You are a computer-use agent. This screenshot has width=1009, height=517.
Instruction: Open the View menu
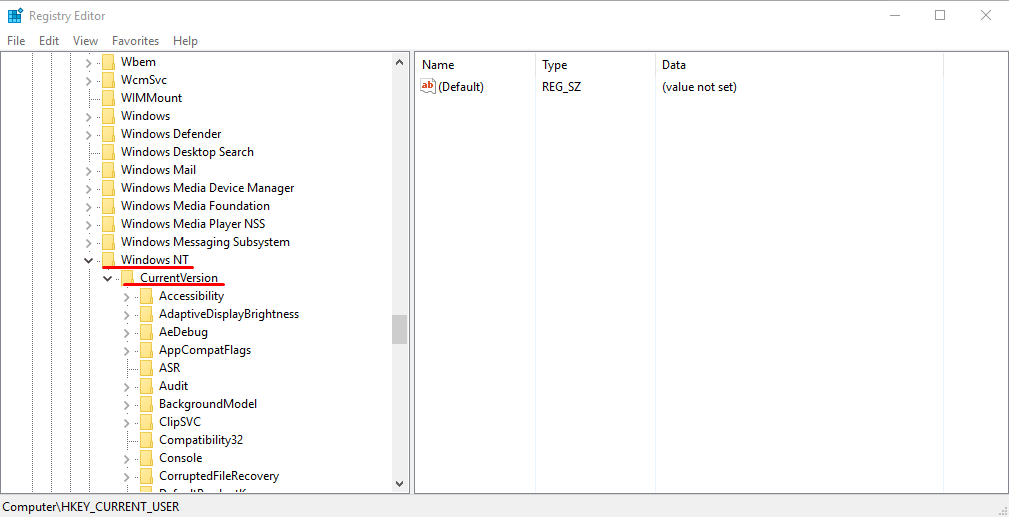[86, 41]
